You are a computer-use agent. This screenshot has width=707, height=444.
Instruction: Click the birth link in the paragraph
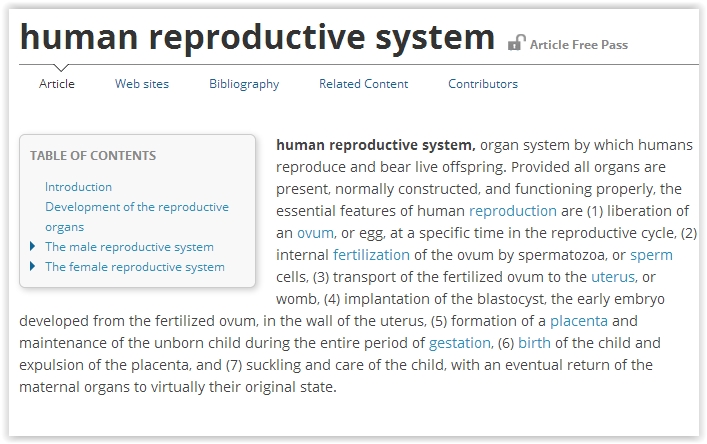(x=534, y=342)
